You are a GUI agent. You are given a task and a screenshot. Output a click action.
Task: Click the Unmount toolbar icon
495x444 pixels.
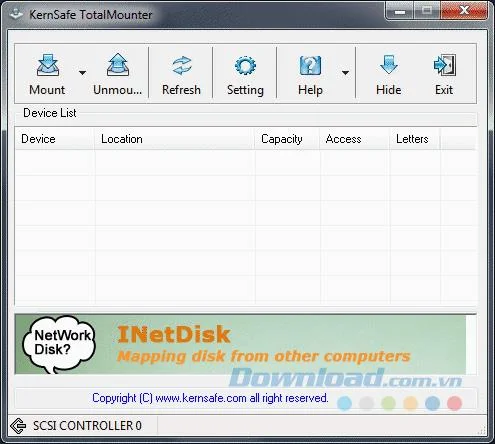118,65
